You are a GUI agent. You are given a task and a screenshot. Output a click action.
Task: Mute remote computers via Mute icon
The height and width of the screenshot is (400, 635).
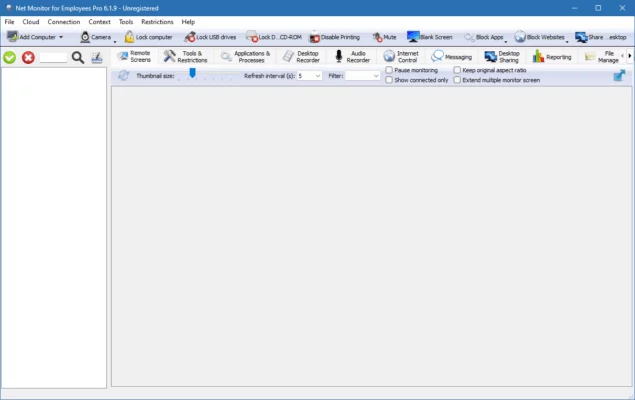point(384,37)
